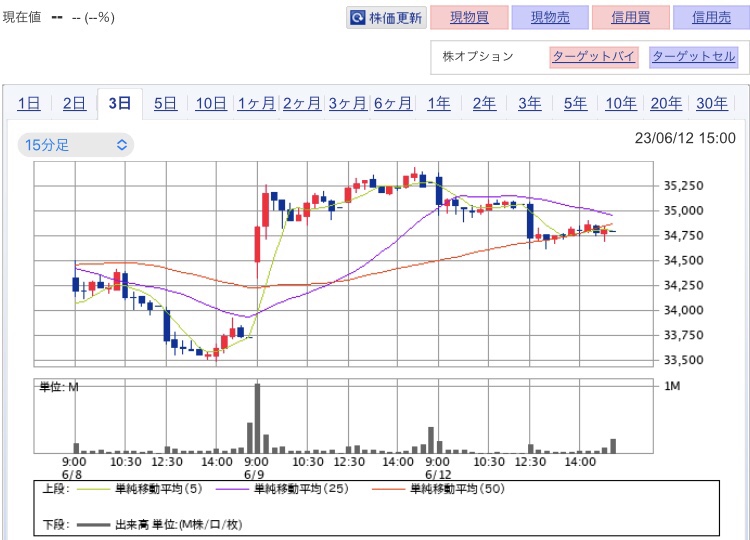The height and width of the screenshot is (540, 750).
Task: Switch to the 1ヶ月 chart tab
Action: (x=256, y=103)
